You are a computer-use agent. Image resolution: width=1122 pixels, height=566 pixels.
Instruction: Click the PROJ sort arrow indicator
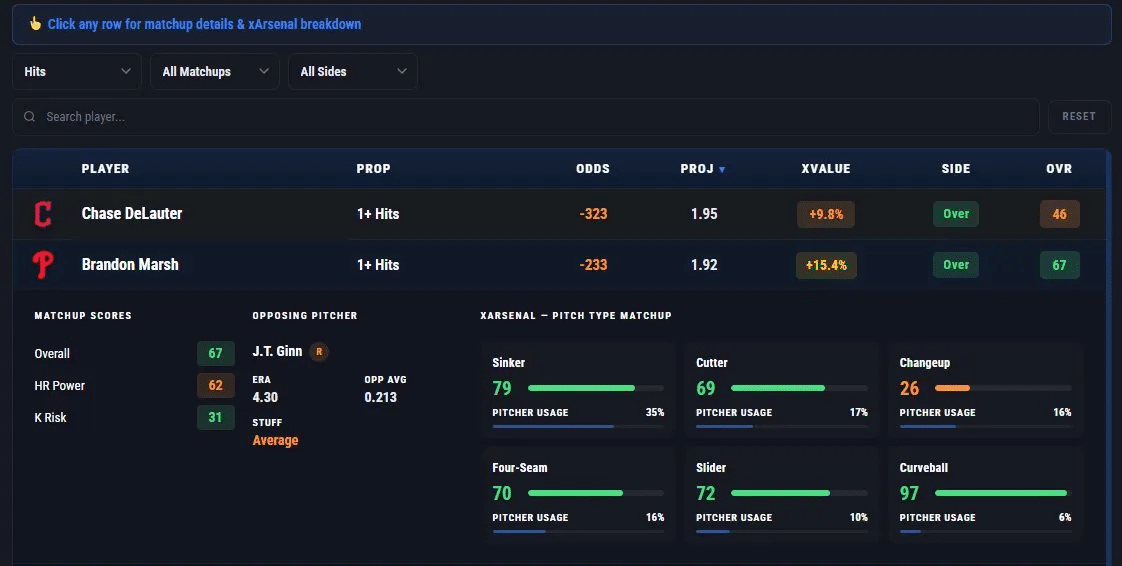coord(722,170)
